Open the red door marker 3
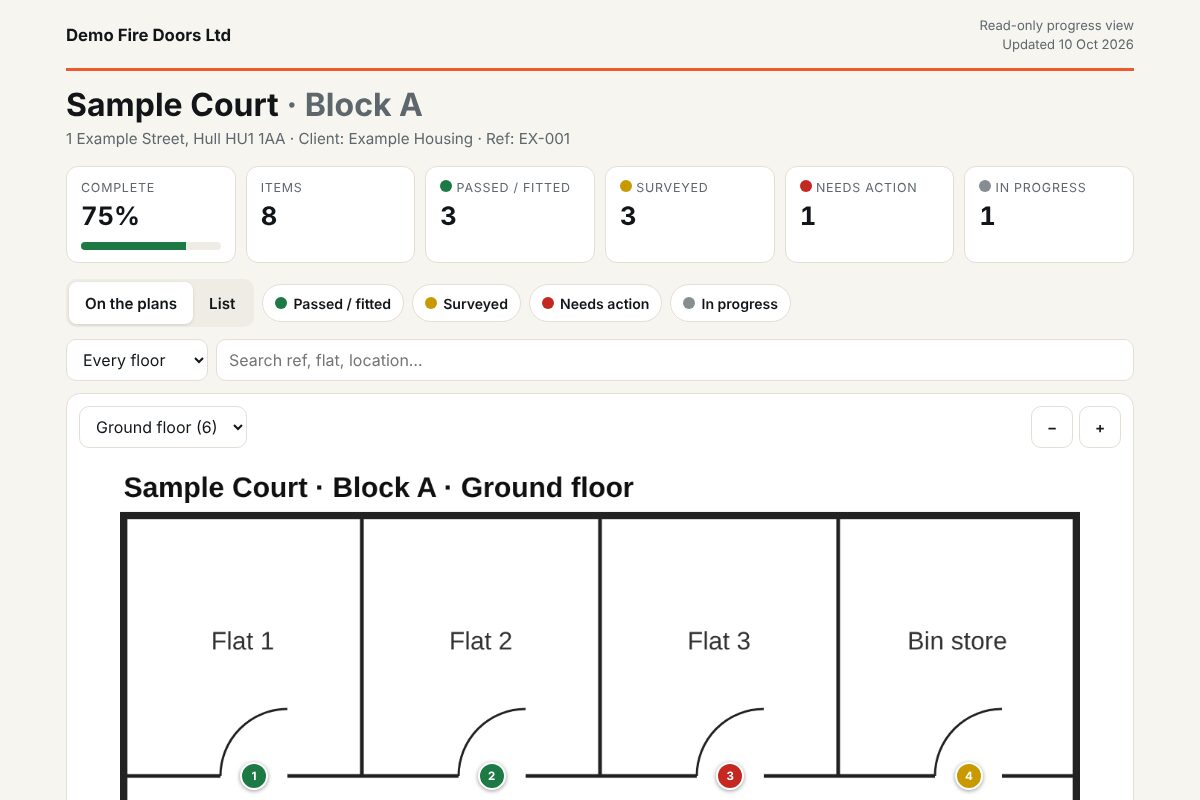This screenshot has width=1200, height=800. click(x=730, y=776)
